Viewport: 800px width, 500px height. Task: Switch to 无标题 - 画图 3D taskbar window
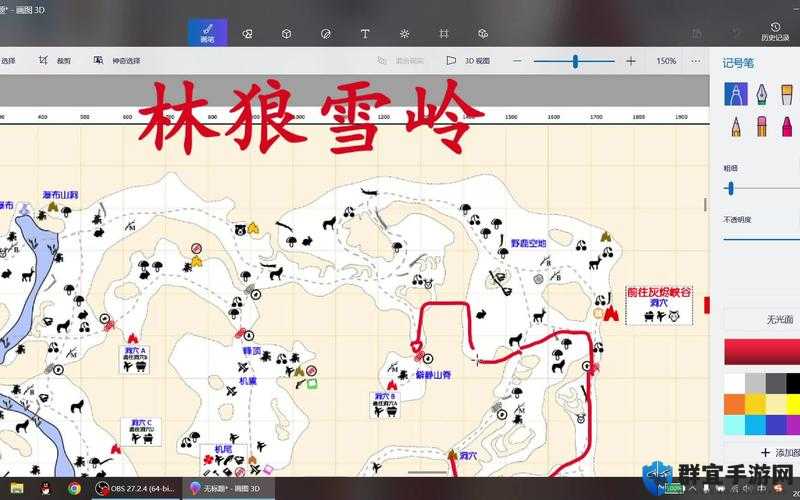[231, 489]
